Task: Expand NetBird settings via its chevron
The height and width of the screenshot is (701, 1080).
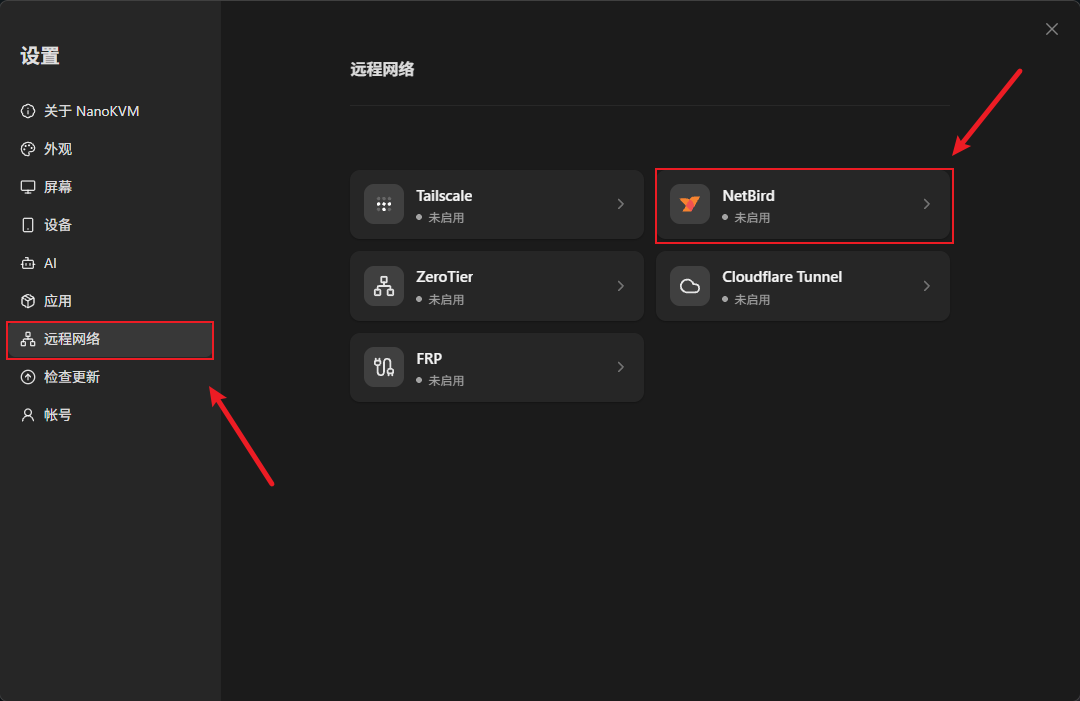Action: point(926,204)
